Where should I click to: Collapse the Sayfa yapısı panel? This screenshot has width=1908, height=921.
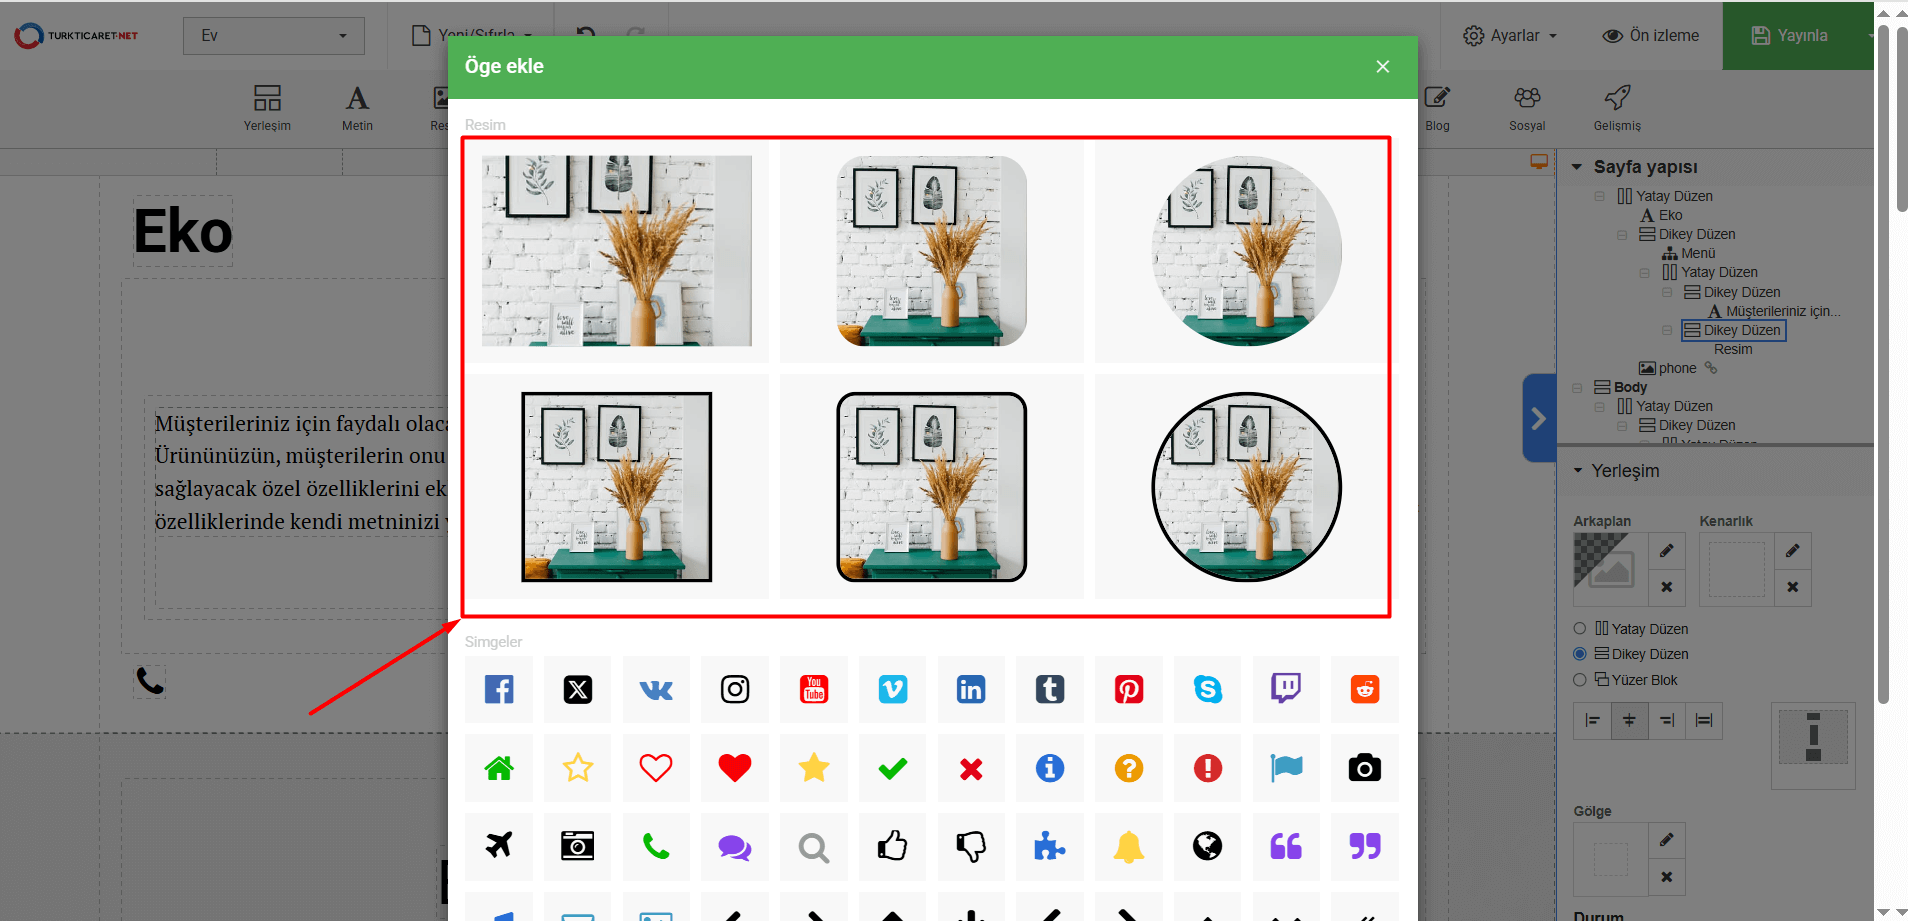tap(1577, 167)
